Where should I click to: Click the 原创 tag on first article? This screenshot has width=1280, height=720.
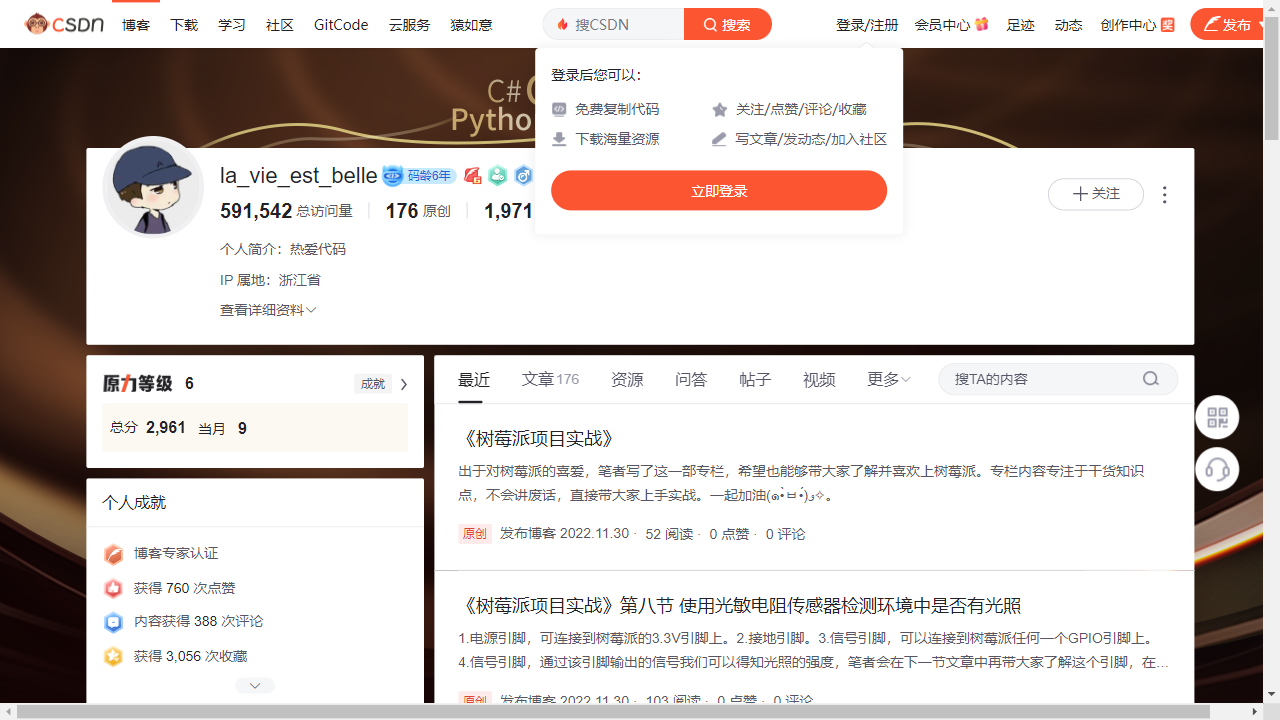[x=475, y=534]
